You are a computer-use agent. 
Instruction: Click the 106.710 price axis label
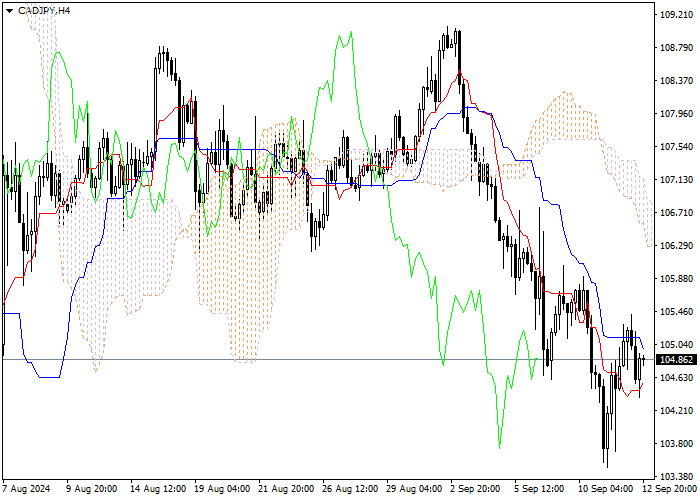(676, 212)
